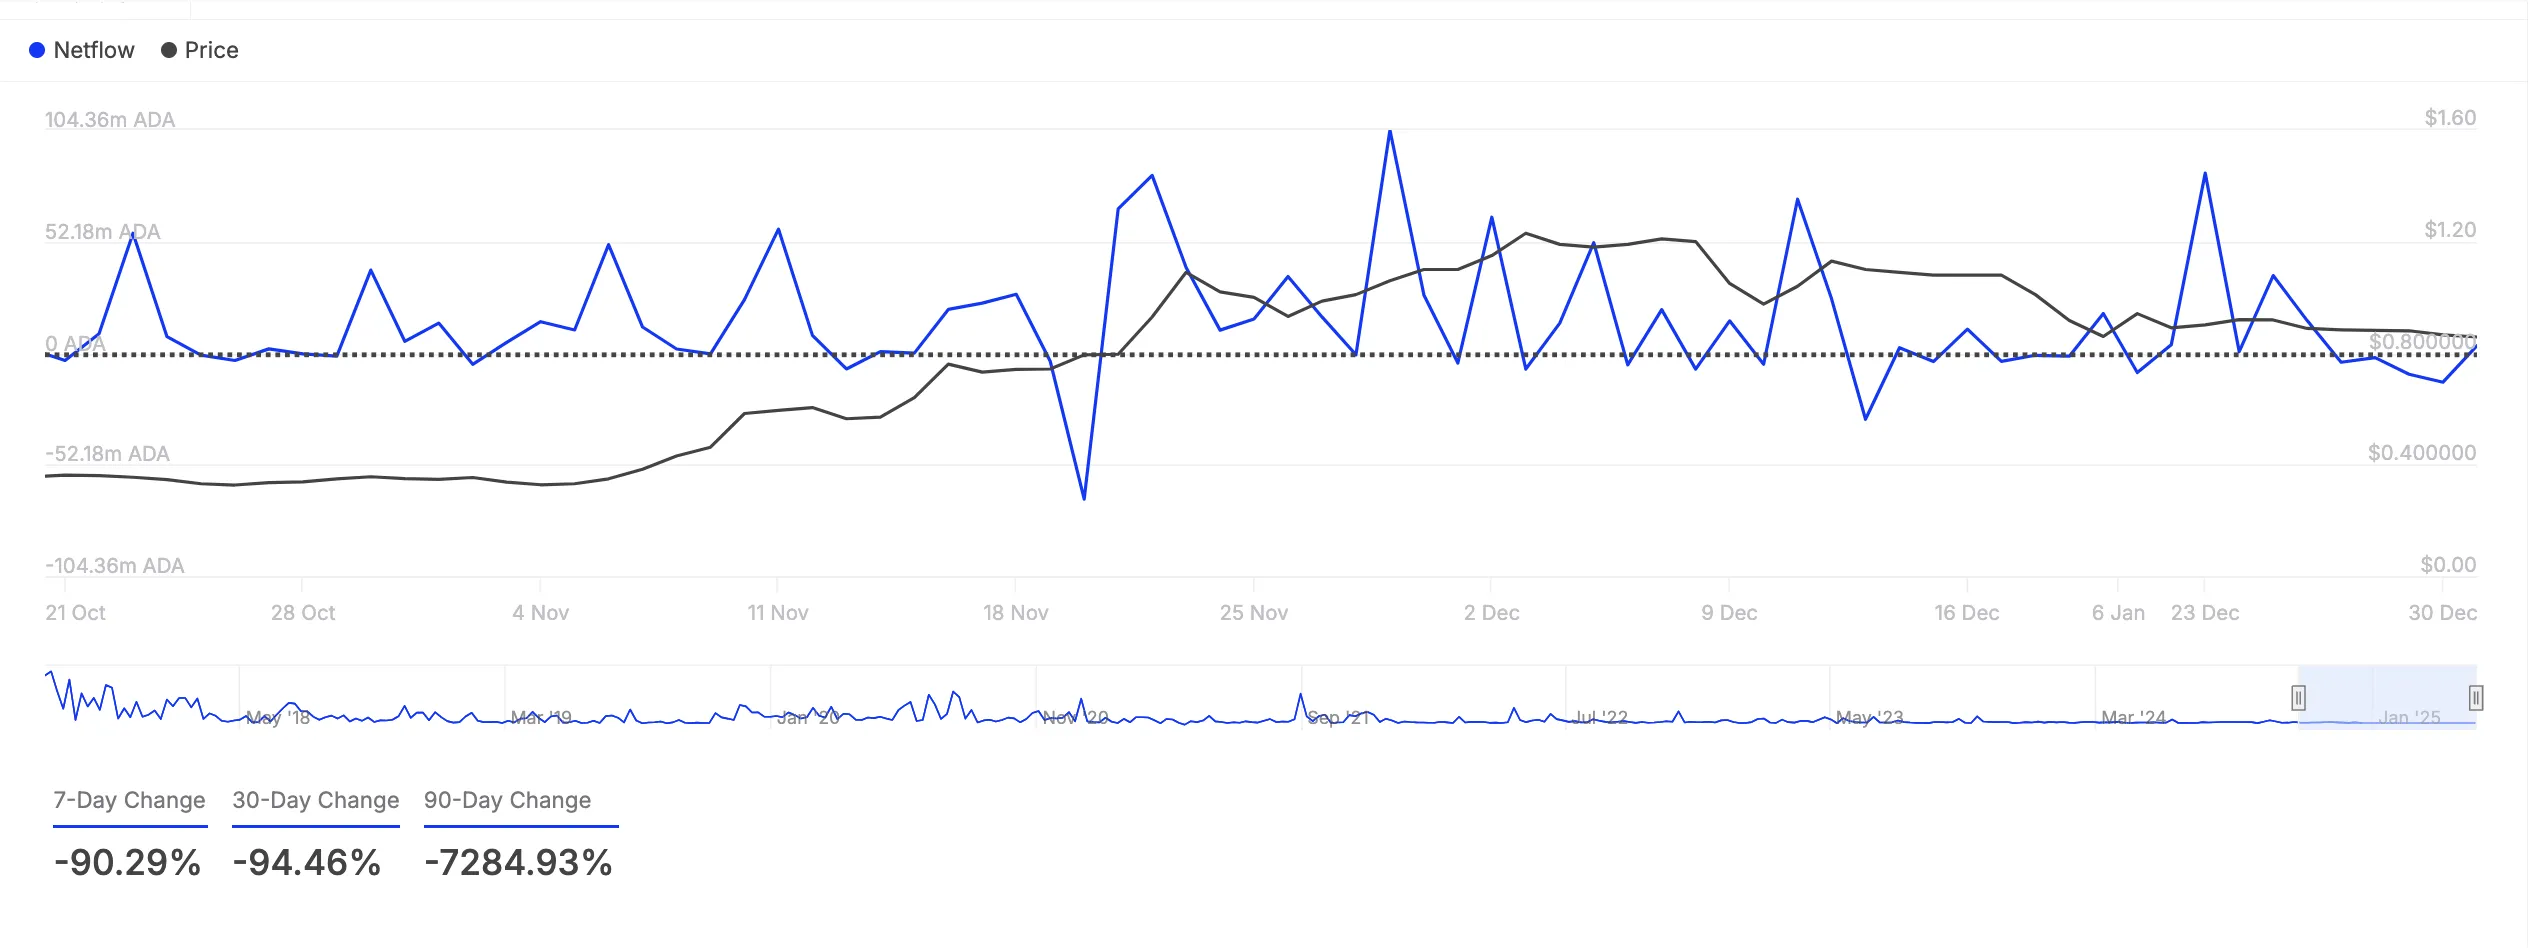This screenshot has height=948, width=2528.
Task: Click the highlighted navigator range near Jan '25
Action: point(2388,697)
